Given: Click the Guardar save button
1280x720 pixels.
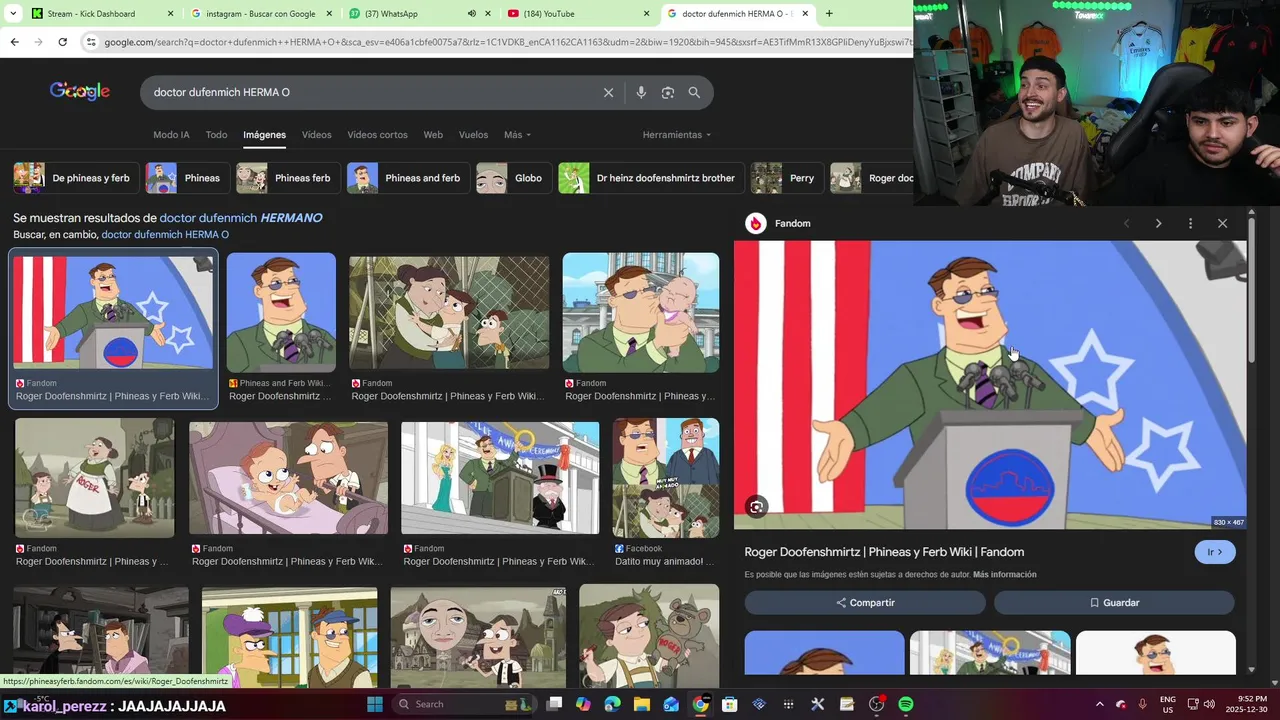Looking at the screenshot, I should (1114, 603).
